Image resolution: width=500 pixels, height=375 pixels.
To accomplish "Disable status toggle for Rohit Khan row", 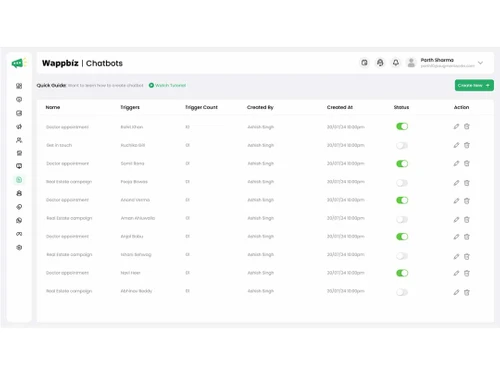I will (402, 126).
